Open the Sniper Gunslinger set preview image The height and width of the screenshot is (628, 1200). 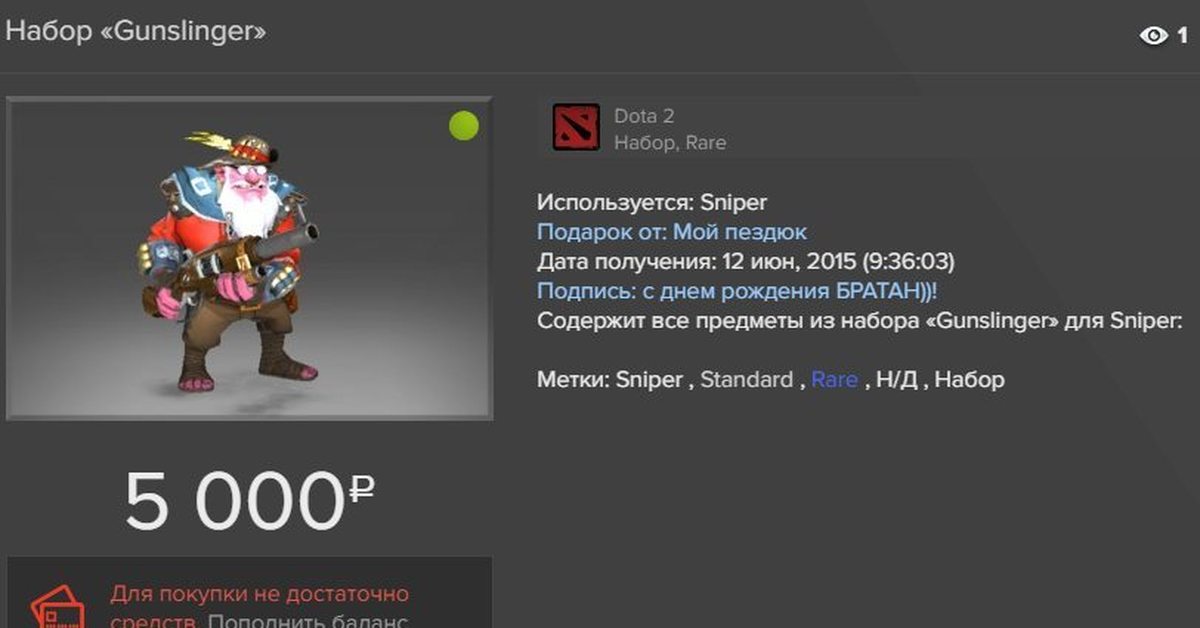click(x=250, y=258)
